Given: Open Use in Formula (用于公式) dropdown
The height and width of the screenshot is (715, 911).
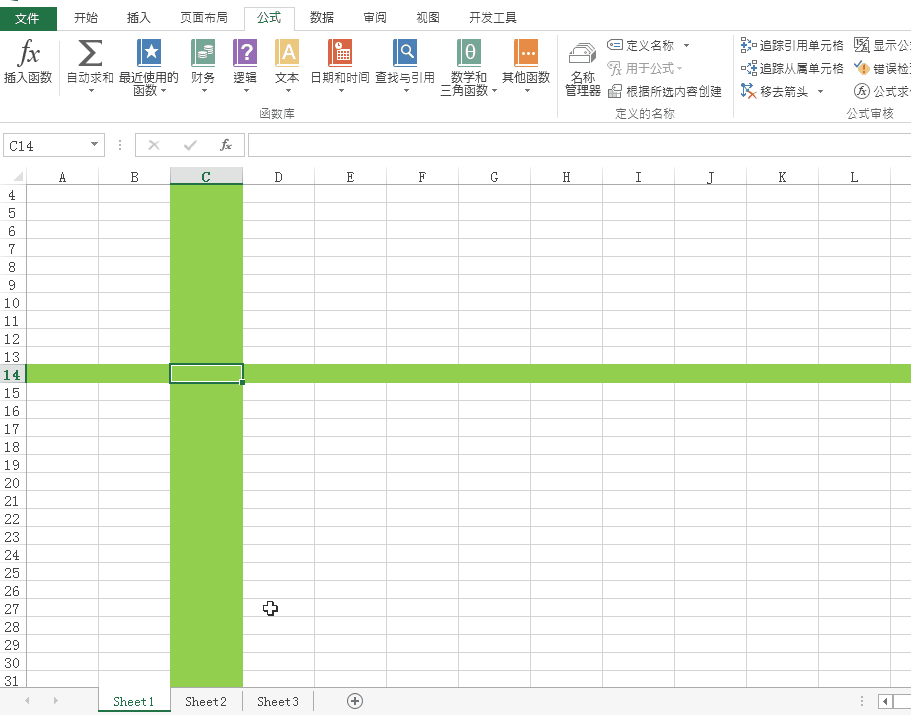Looking at the screenshot, I should point(644,69).
